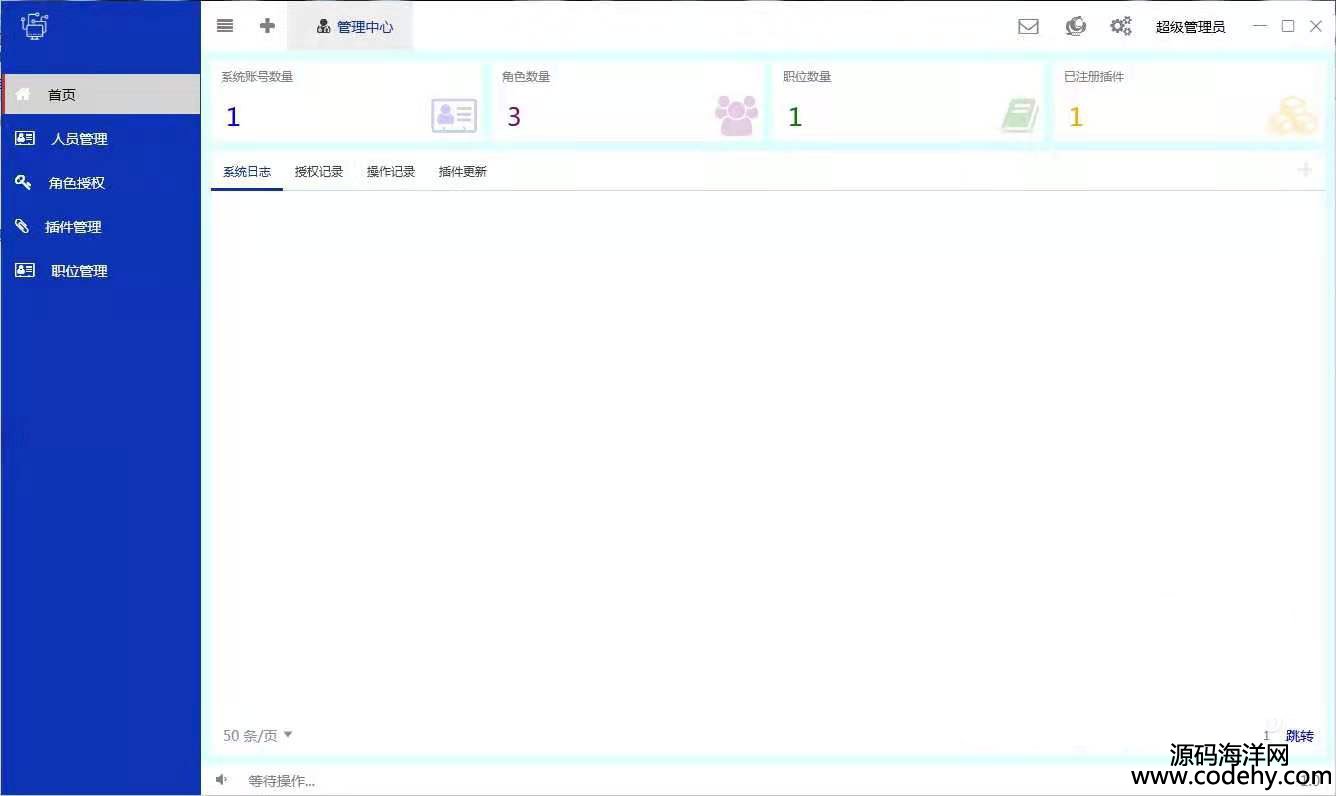Open 人员管理 in the sidebar
1336x796 pixels.
pos(79,139)
